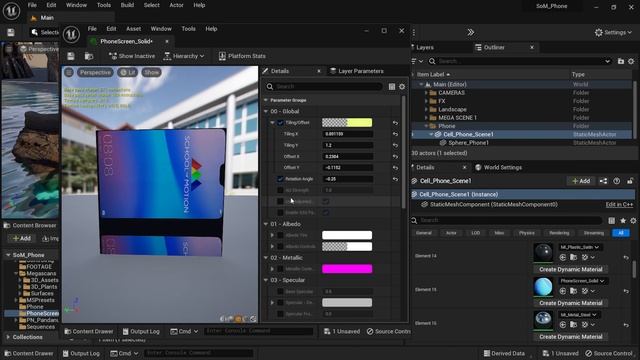Image resolution: width=640 pixels, height=360 pixels.
Task: Click the Outliner search field
Action: [x=519, y=61]
